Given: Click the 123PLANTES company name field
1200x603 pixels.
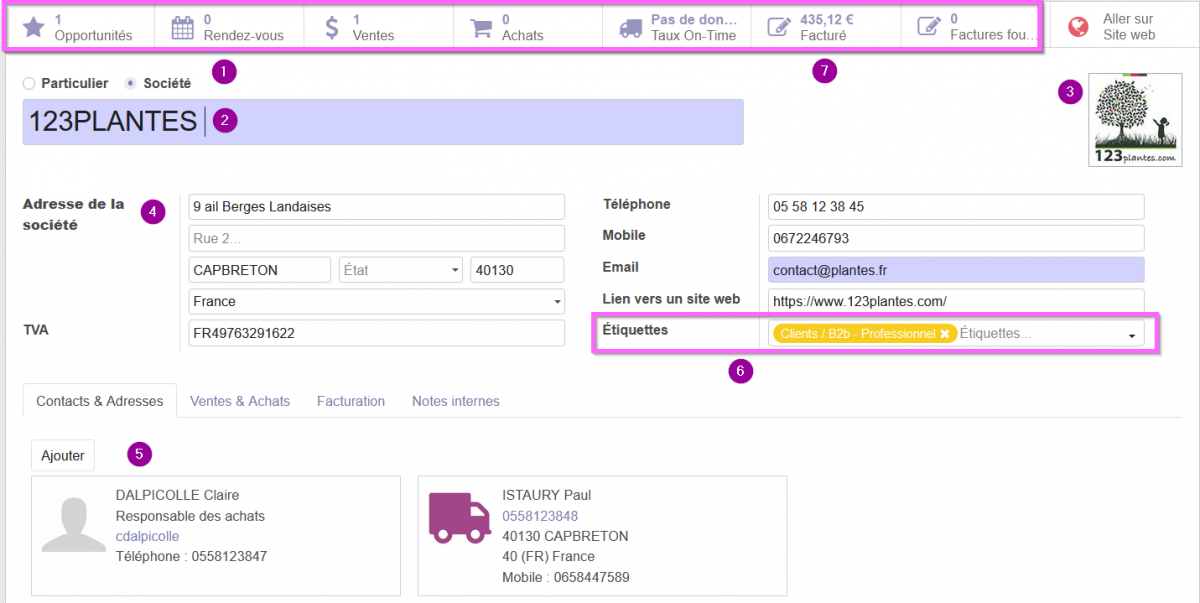Looking at the screenshot, I should [x=383, y=122].
